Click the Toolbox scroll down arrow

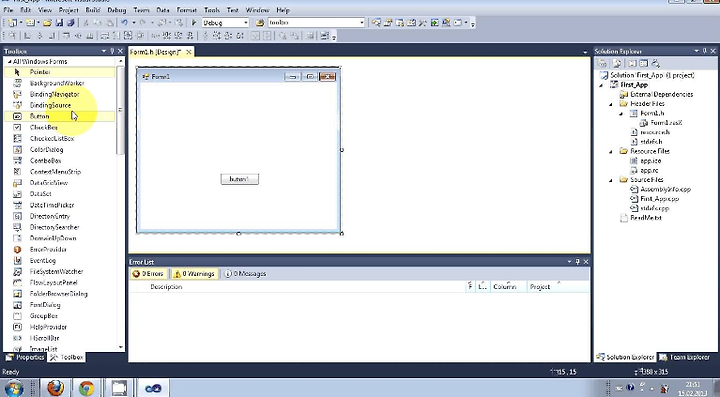click(x=121, y=347)
